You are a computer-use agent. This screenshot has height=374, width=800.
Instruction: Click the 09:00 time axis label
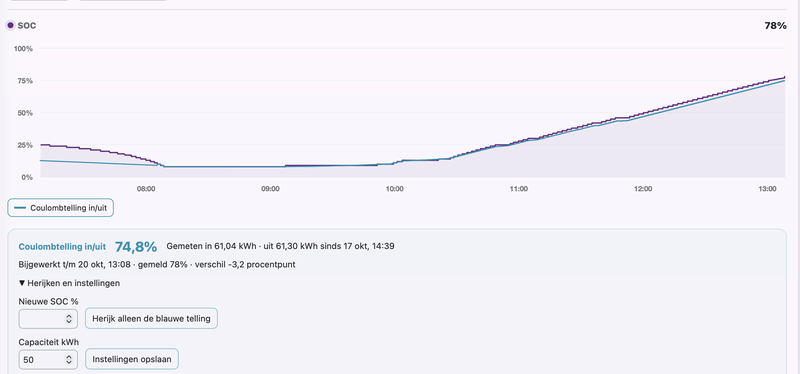(270, 189)
